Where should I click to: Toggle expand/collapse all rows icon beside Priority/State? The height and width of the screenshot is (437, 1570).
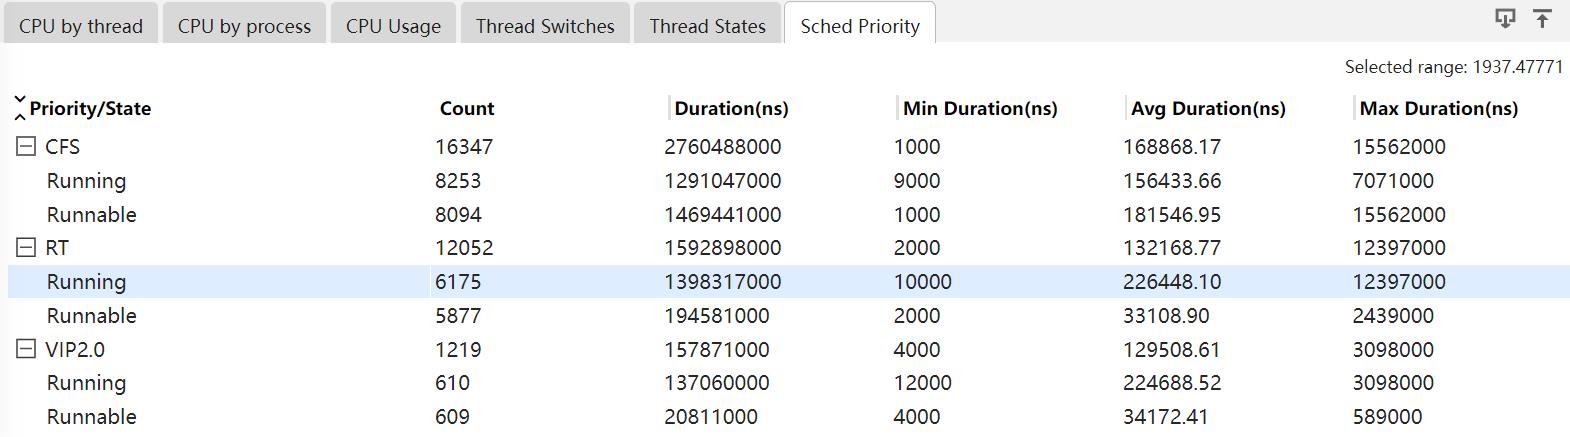[x=20, y=108]
